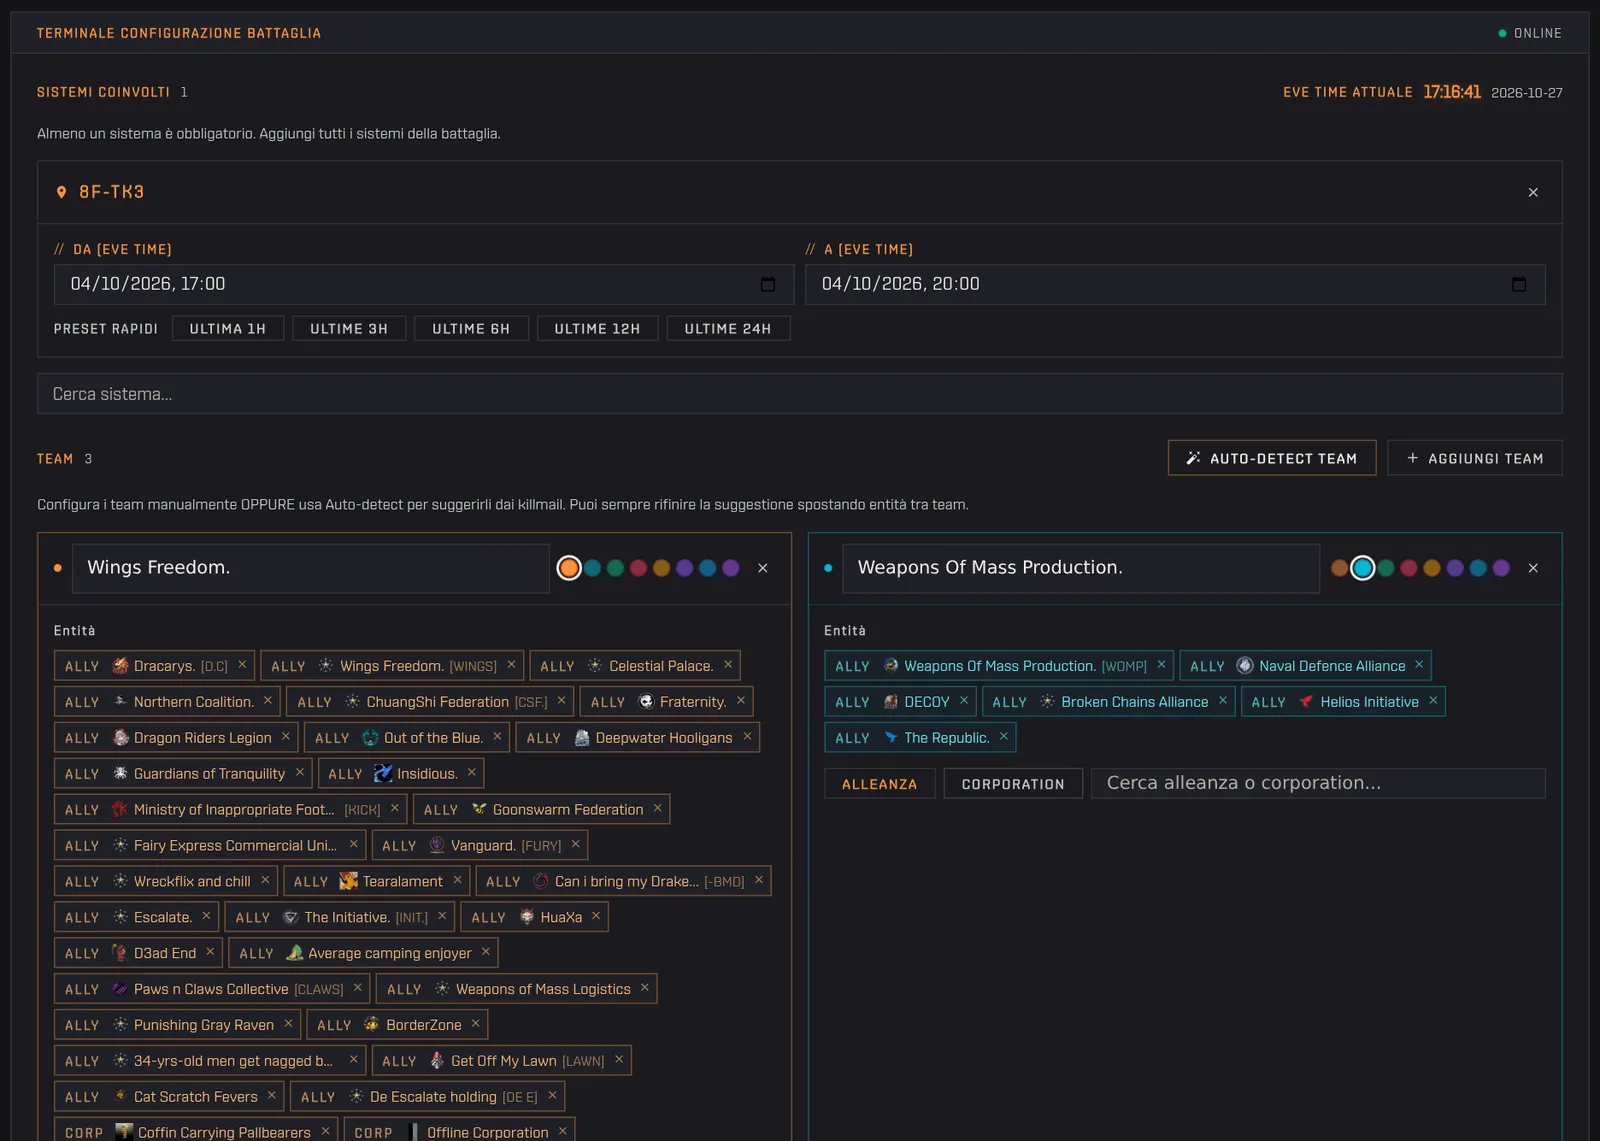Remove Helios Initiative from the team
1600x1141 pixels.
pyautogui.click(x=1433, y=701)
